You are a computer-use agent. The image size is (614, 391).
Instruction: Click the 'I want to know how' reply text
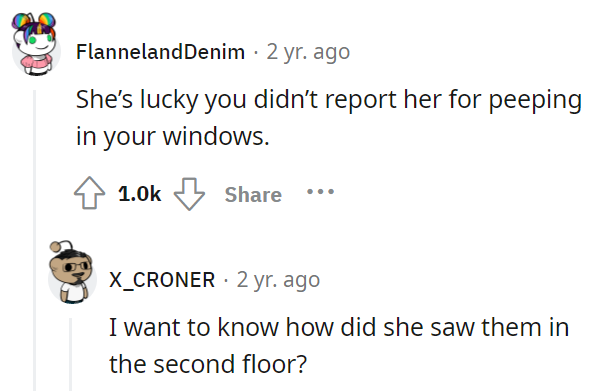(193, 327)
